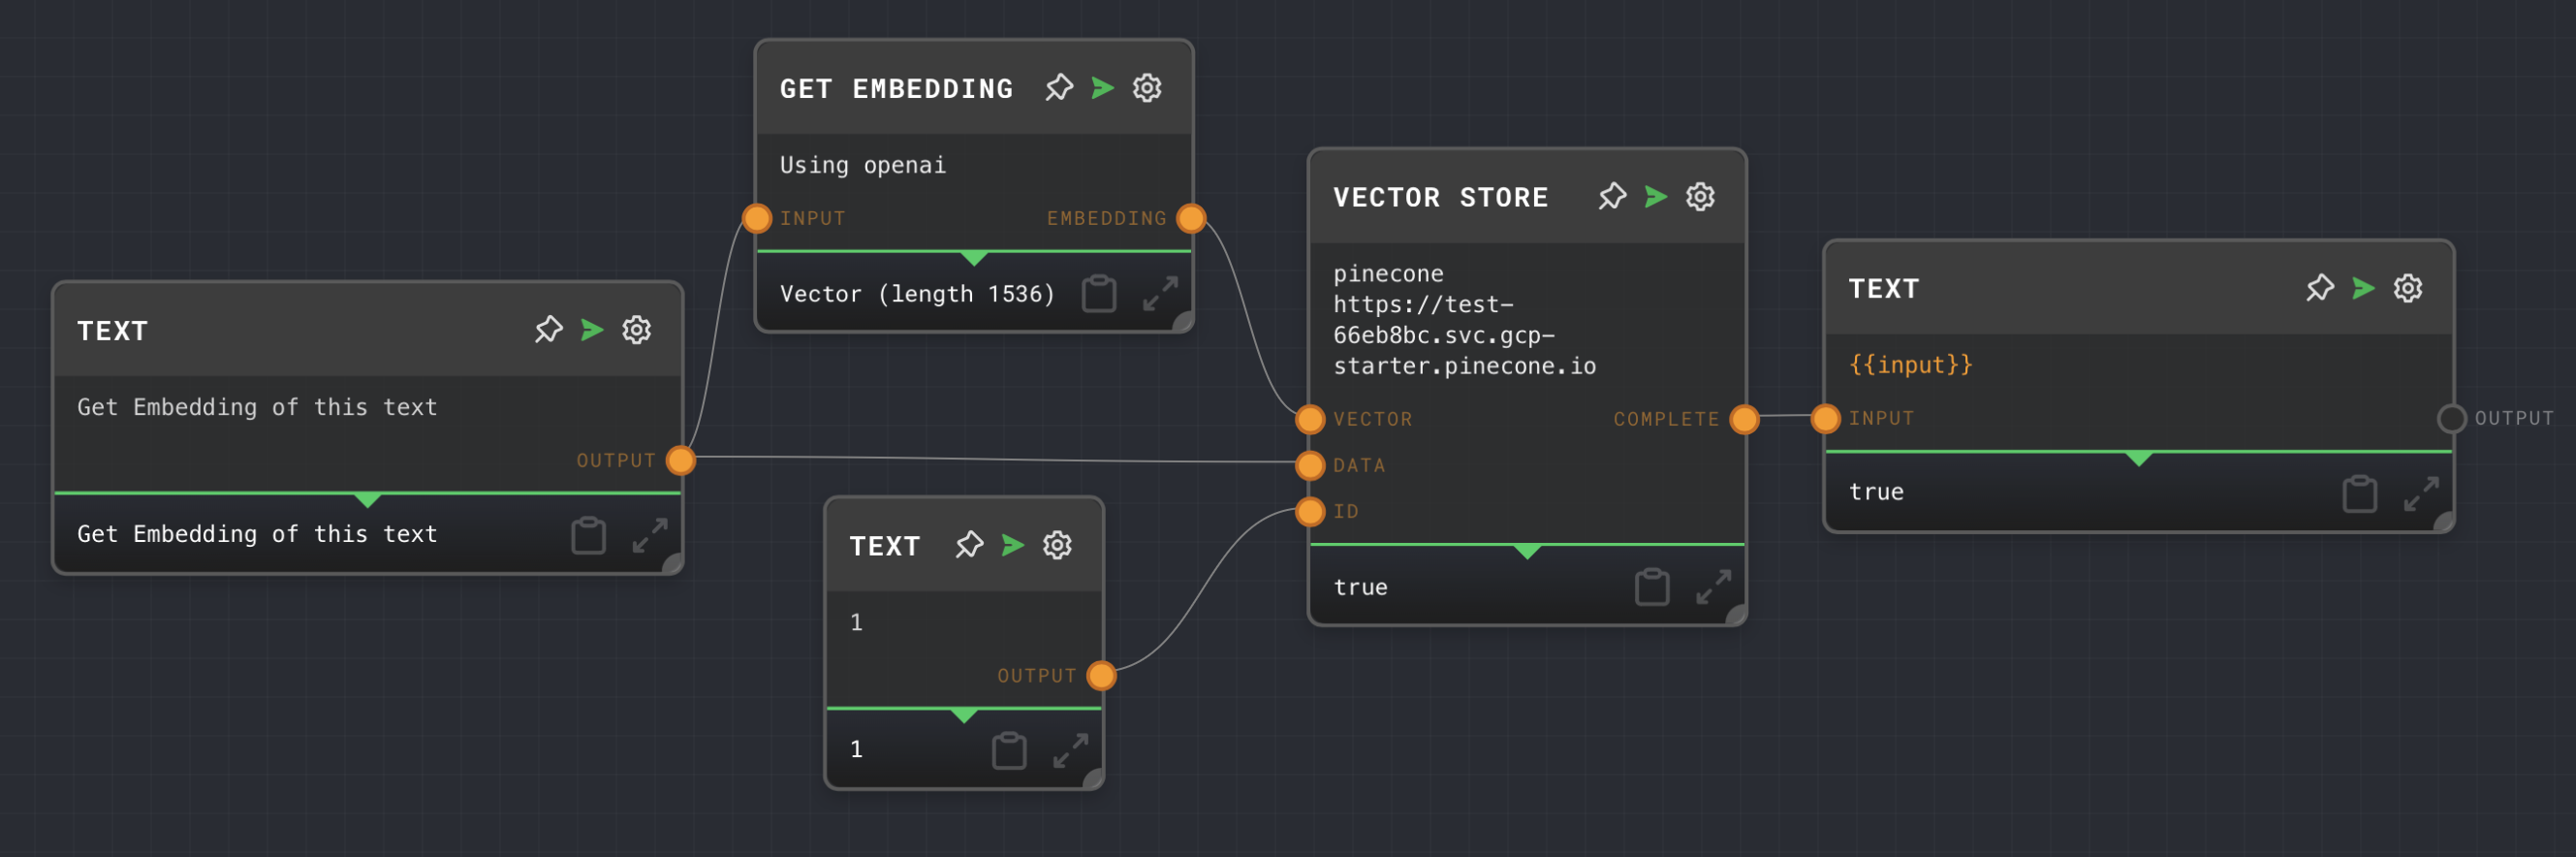The image size is (2576, 857).
Task: Collapse the {{input}} Text node output via green triangle
Action: [2139, 458]
